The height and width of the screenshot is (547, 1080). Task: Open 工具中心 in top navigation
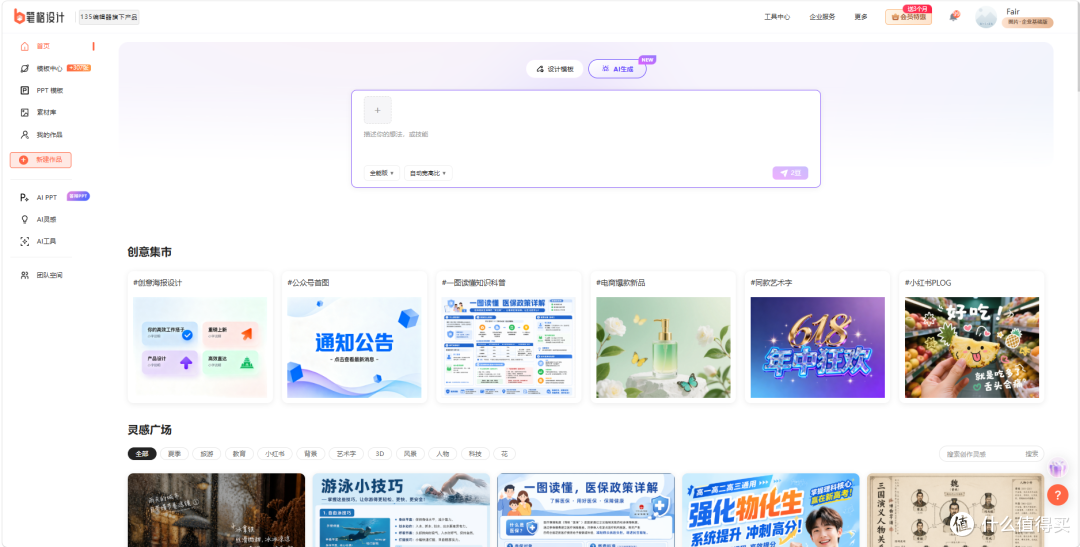coord(777,17)
